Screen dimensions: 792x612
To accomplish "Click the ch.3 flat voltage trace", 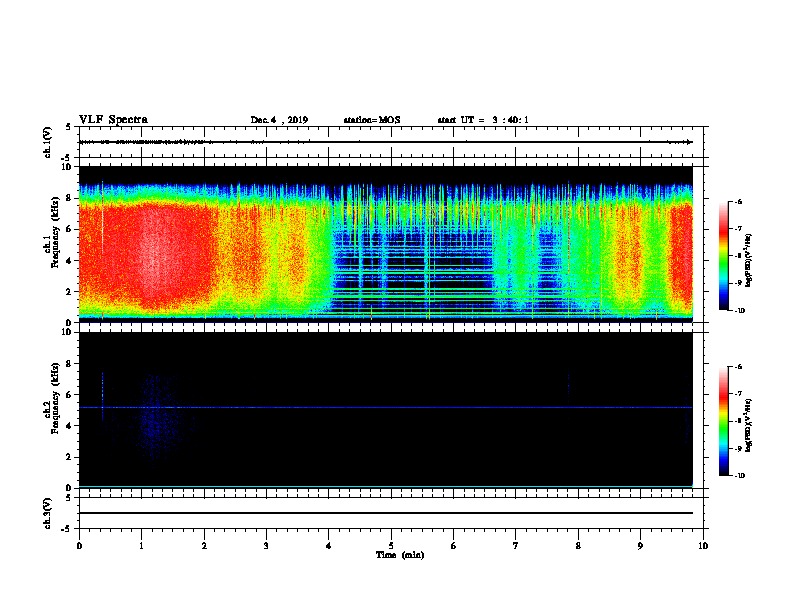I will click(386, 513).
